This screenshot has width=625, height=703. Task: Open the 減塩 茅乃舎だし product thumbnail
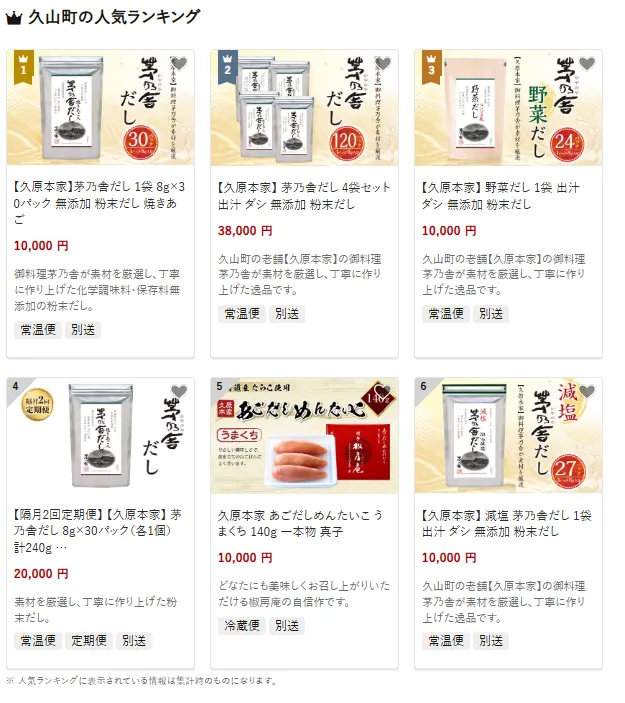click(508, 436)
